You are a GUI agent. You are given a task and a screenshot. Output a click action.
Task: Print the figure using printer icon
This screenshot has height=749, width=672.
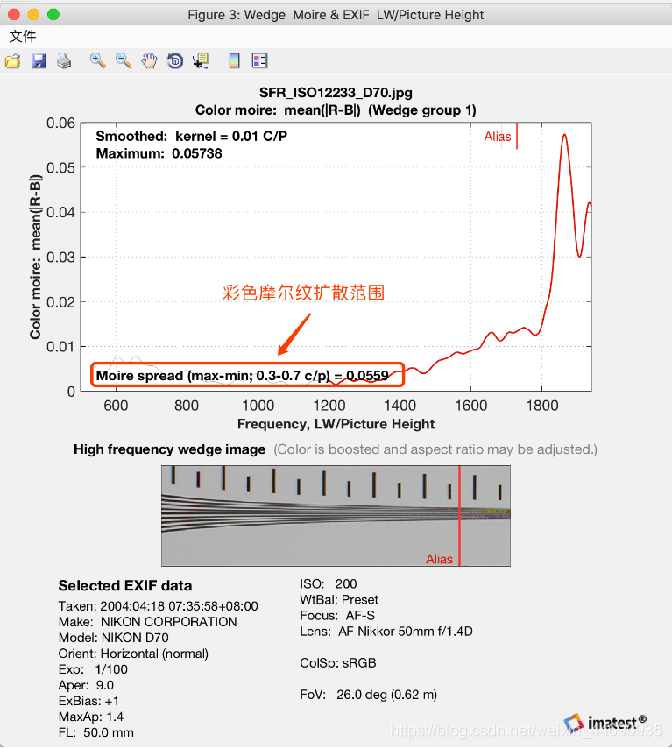(x=64, y=61)
